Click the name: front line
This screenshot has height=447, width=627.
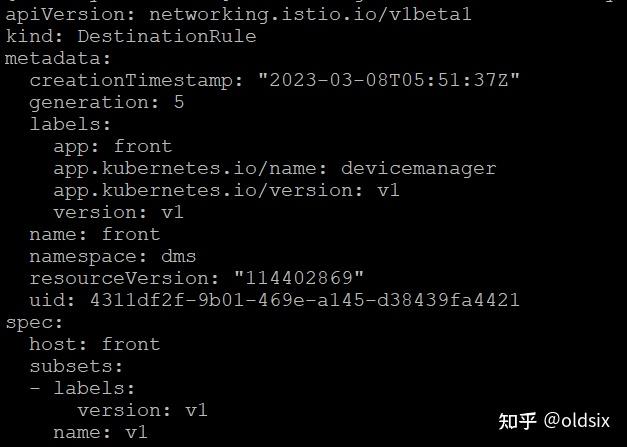[94, 234]
